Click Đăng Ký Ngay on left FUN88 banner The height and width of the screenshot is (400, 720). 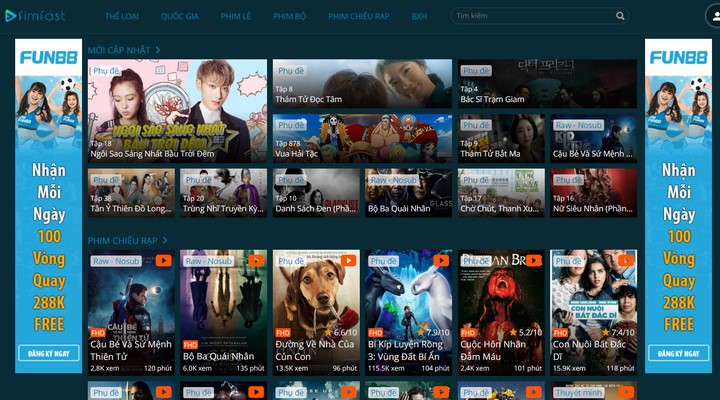49,353
